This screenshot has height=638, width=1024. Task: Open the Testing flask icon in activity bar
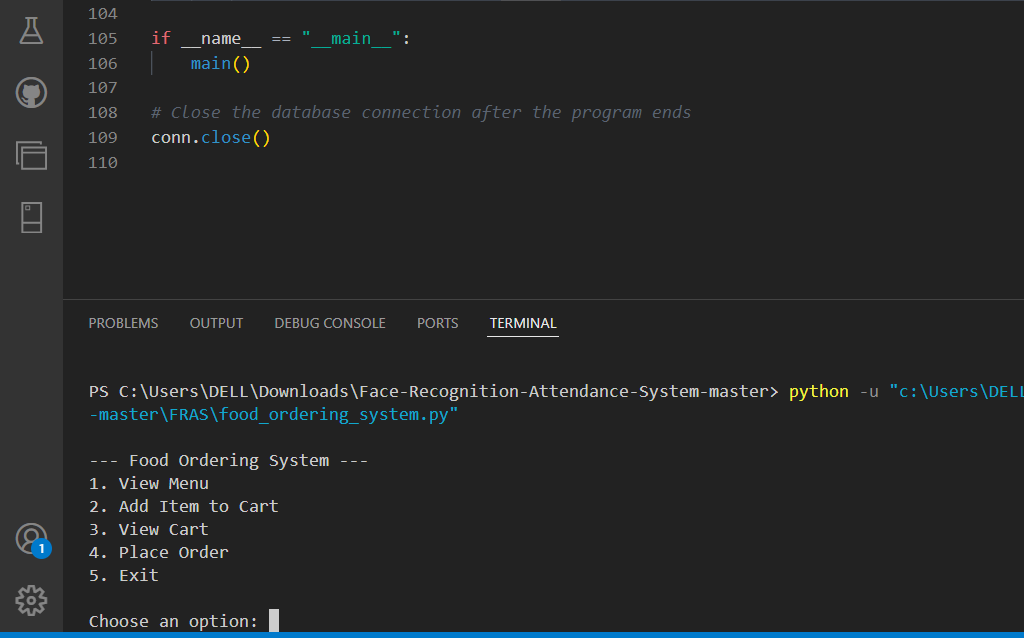[31, 31]
